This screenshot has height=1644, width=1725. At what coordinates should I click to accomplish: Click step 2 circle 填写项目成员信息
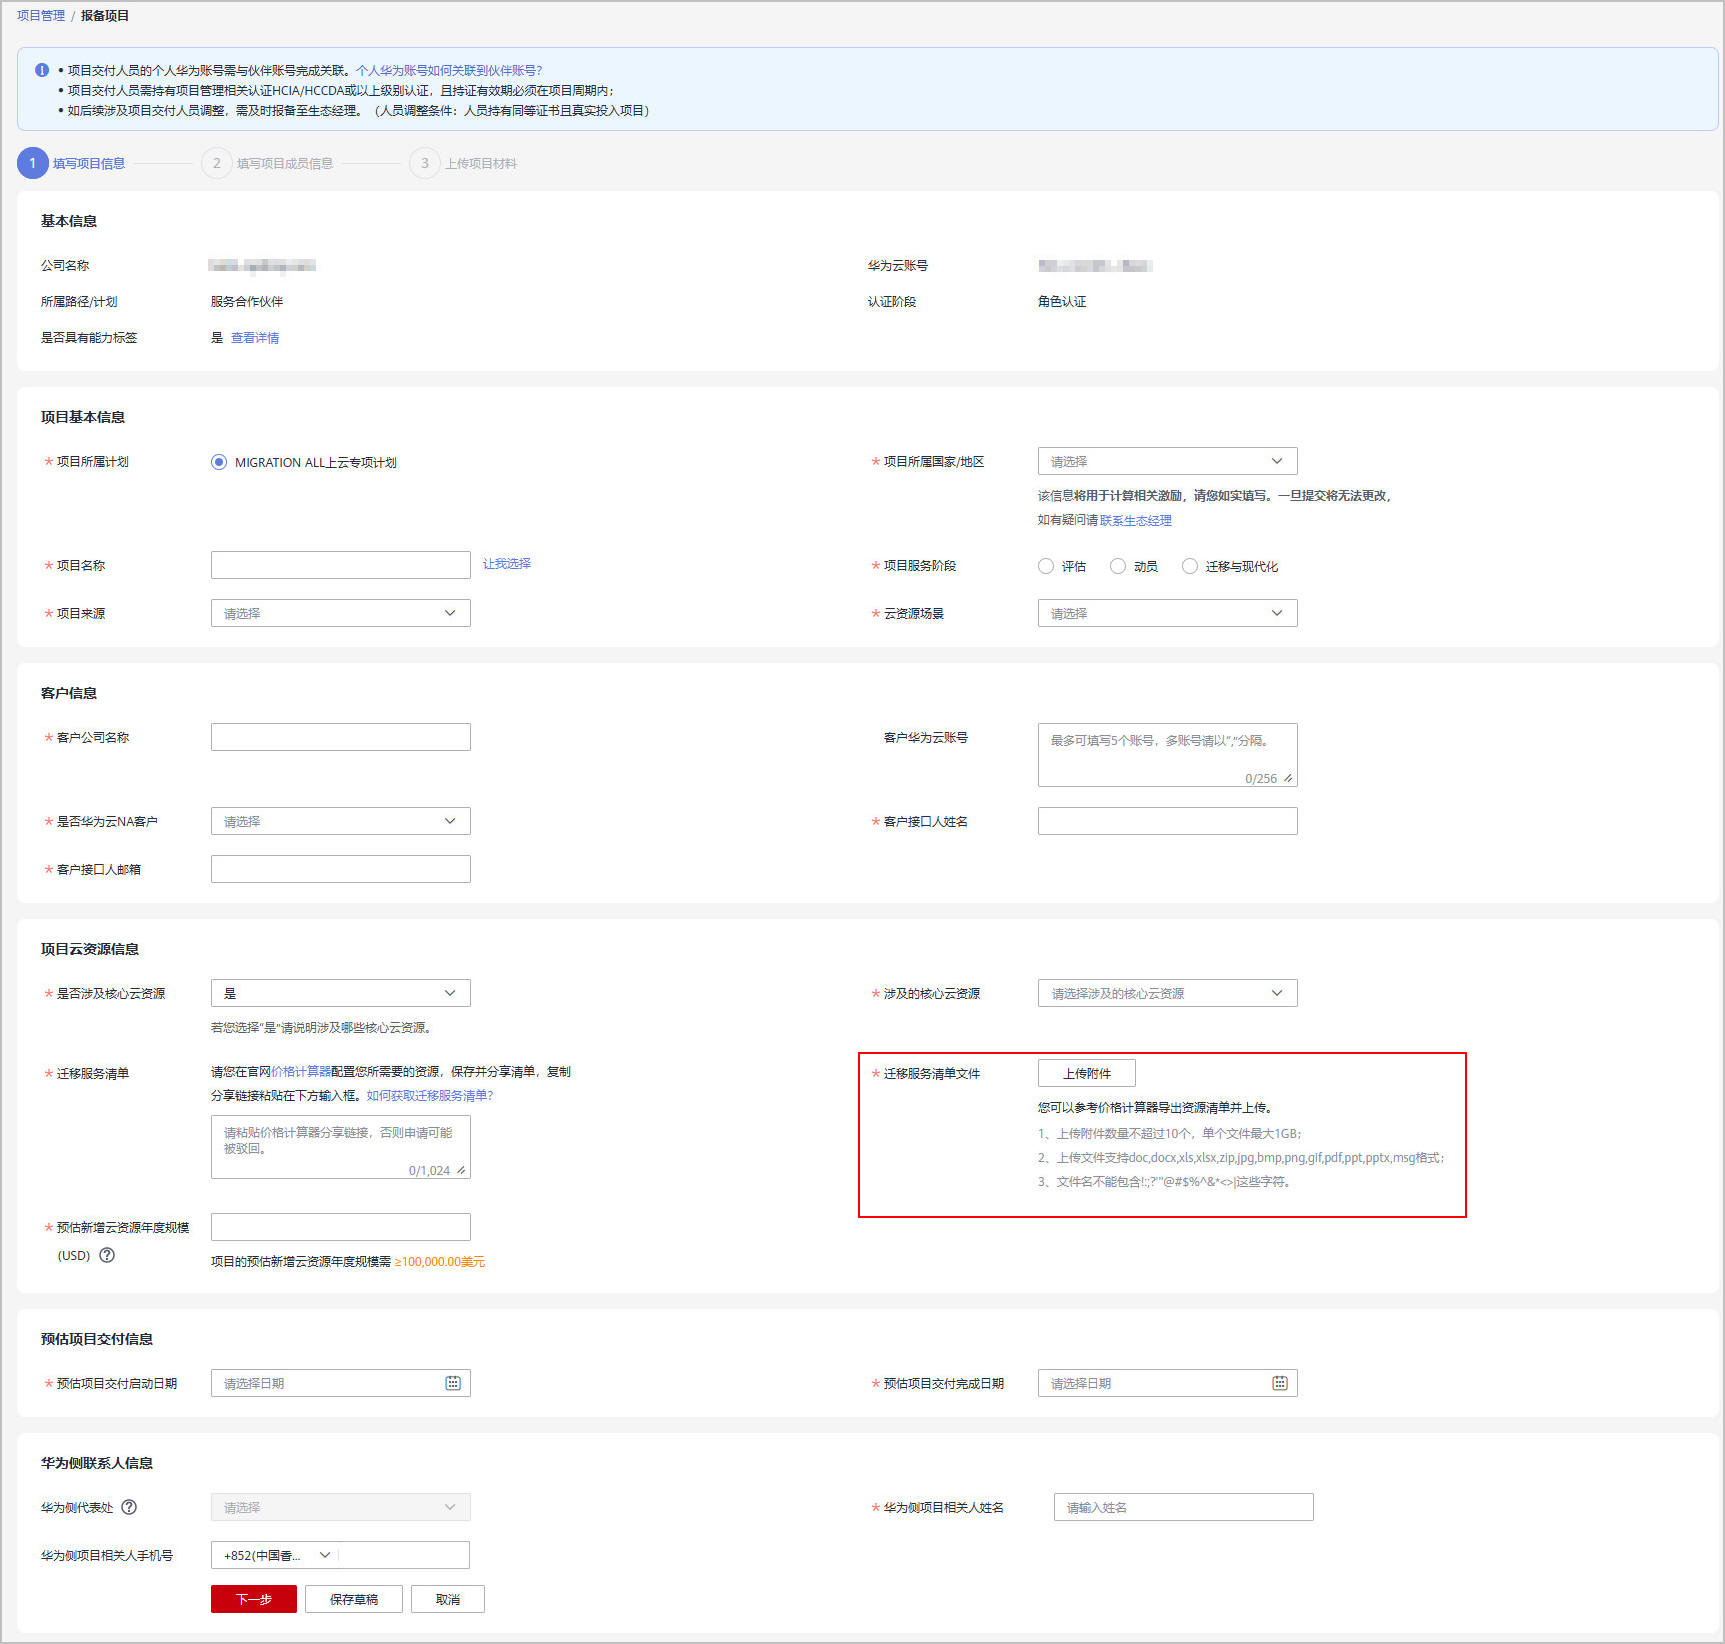(x=216, y=163)
